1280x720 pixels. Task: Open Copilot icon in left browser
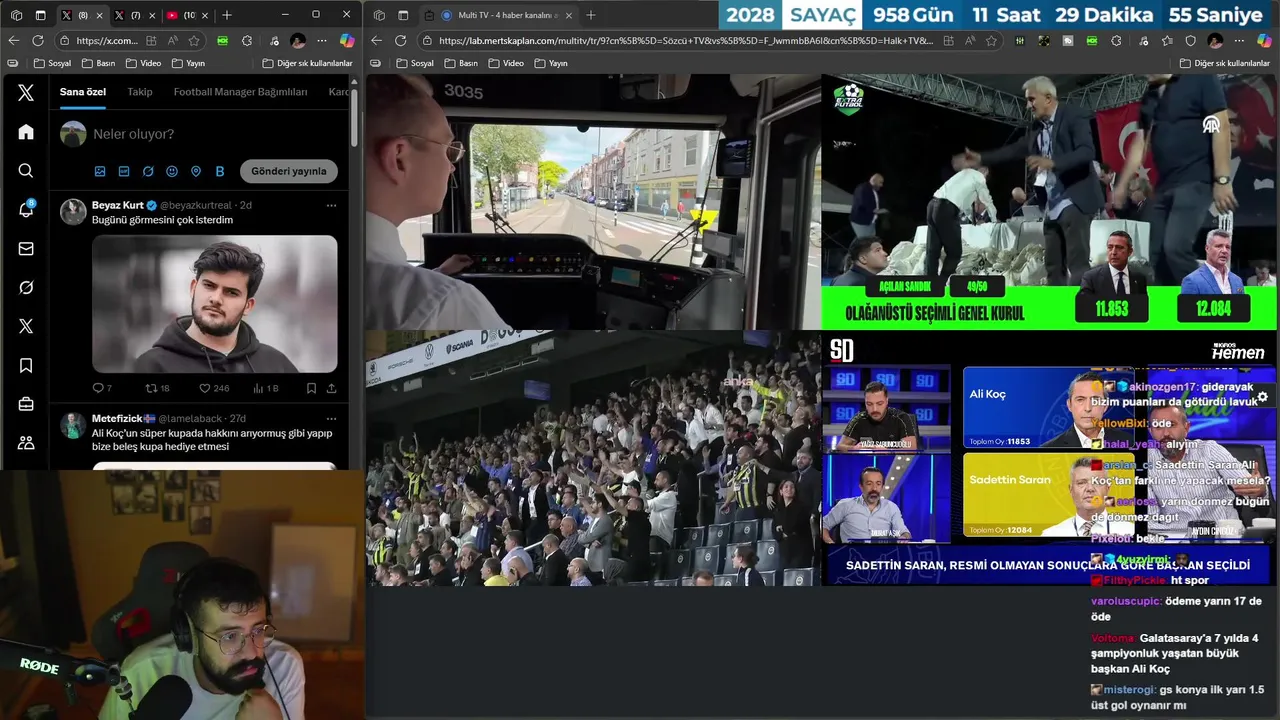pos(347,40)
